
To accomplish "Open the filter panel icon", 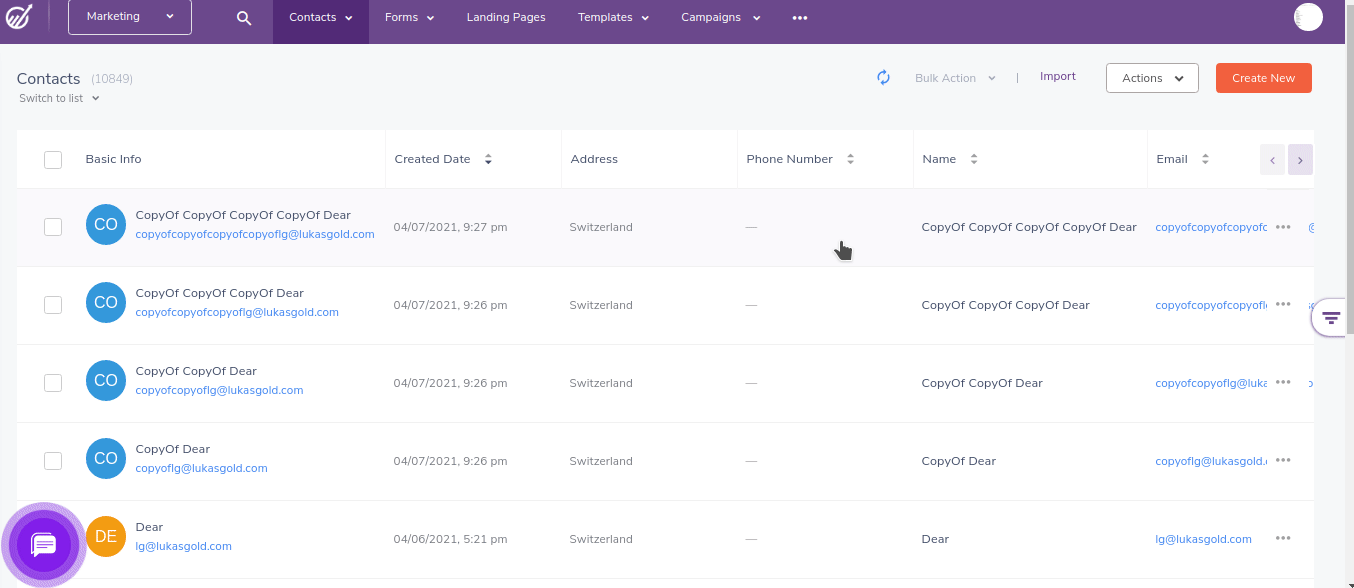I will pyautogui.click(x=1331, y=318).
